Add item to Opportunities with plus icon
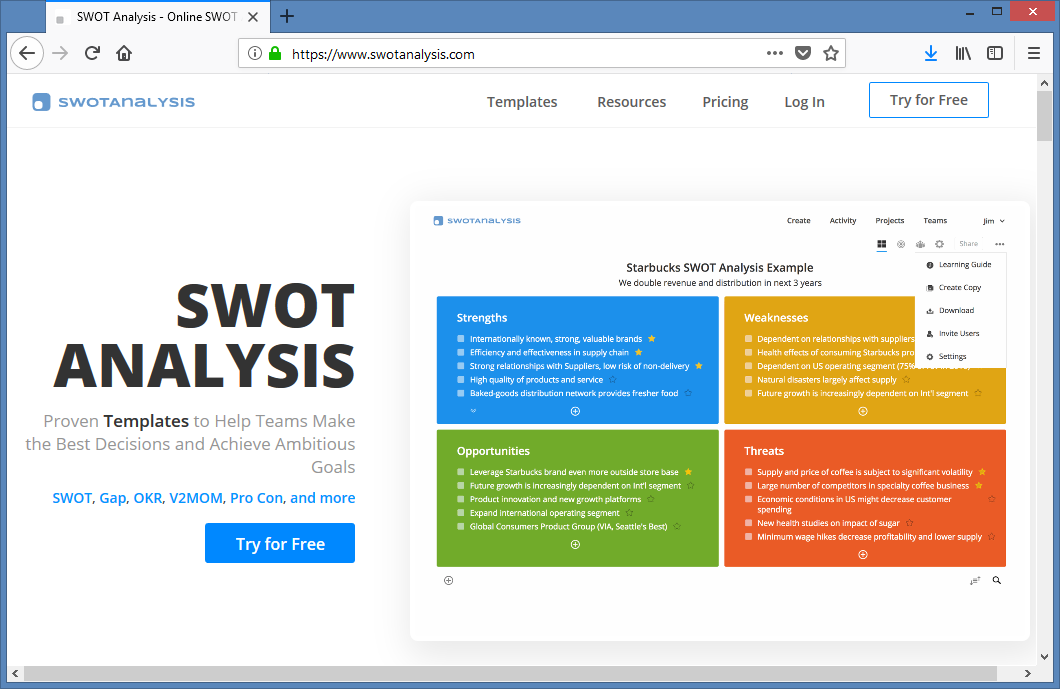Screen dimensions: 1060x689 575,544
